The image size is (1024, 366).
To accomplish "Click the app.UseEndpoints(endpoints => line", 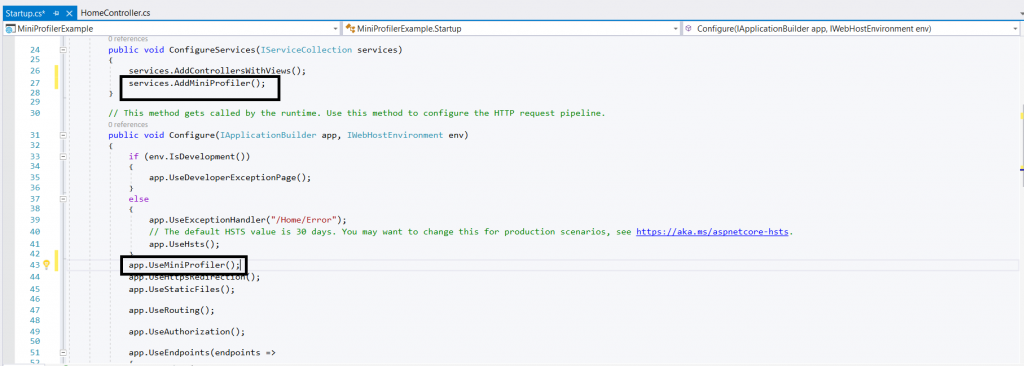I will [x=202, y=353].
